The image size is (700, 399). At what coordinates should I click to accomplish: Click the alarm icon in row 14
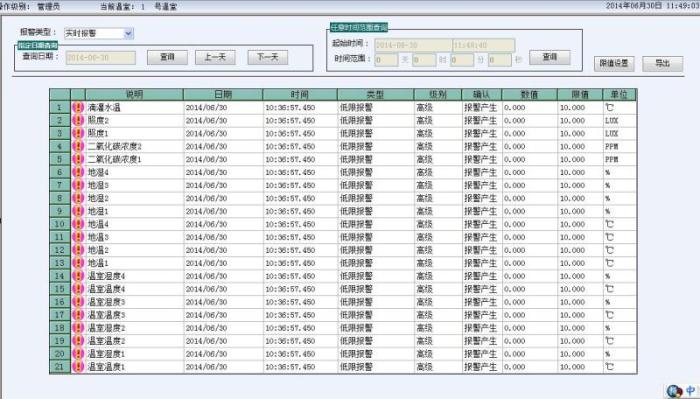[x=78, y=276]
